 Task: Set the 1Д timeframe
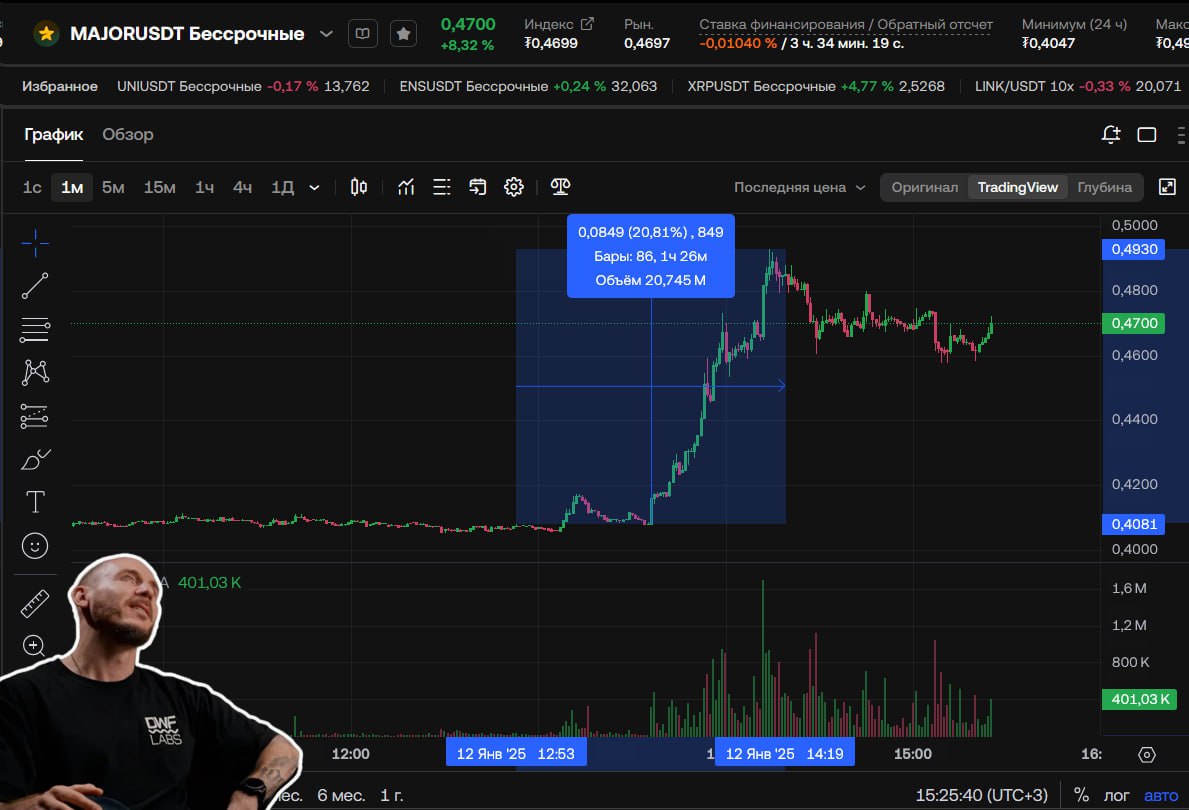point(282,187)
